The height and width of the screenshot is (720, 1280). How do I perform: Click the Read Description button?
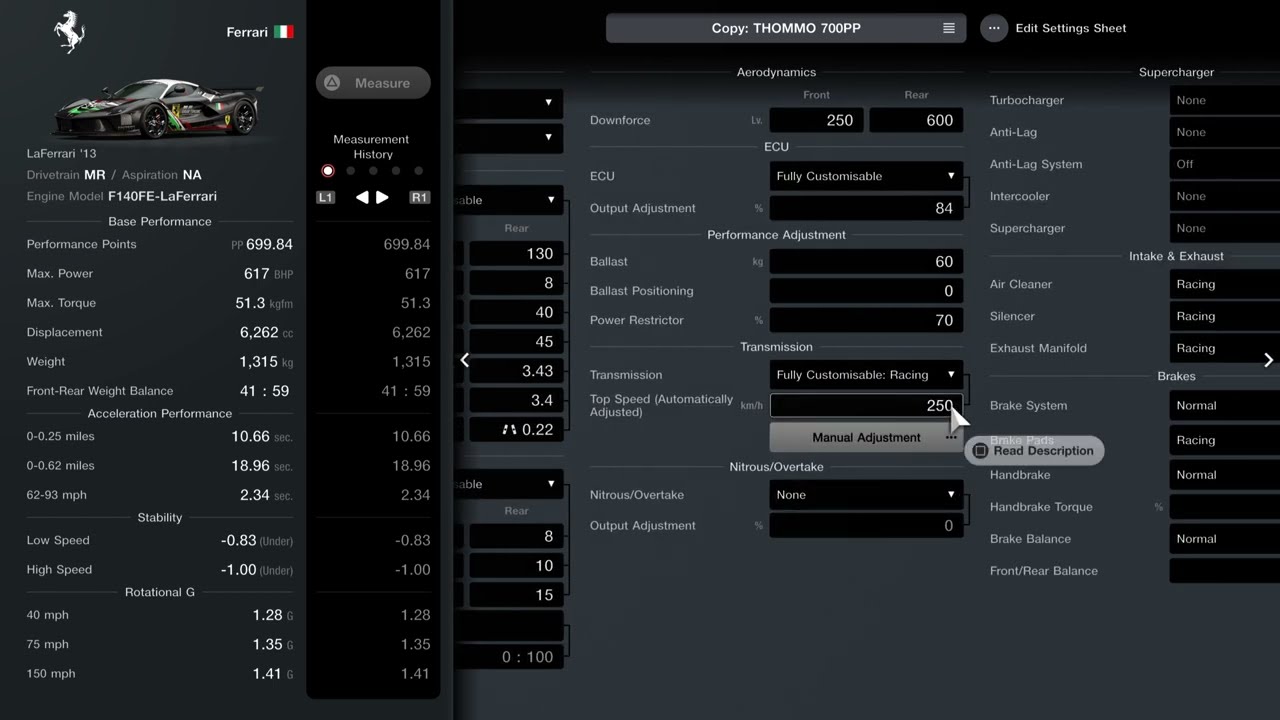[1034, 451]
